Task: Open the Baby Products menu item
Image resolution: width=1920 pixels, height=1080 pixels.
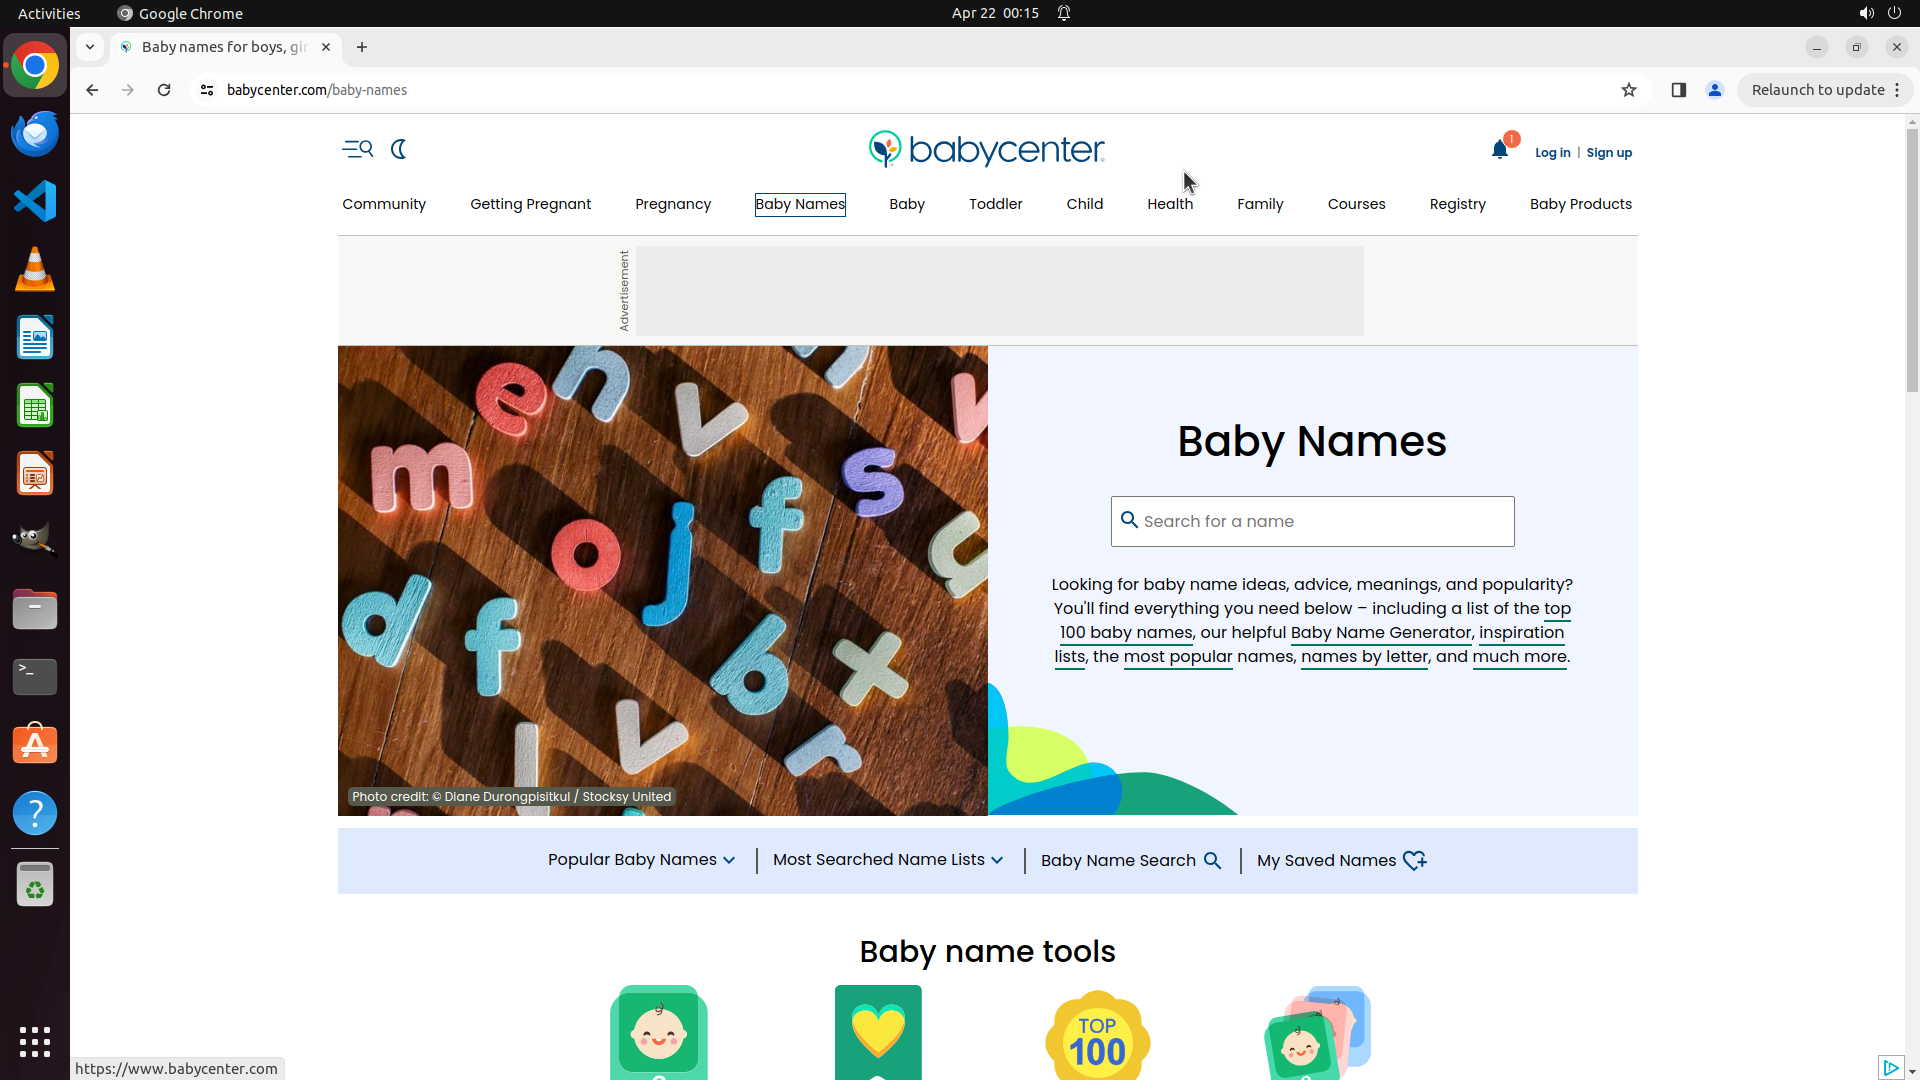Action: tap(1580, 204)
